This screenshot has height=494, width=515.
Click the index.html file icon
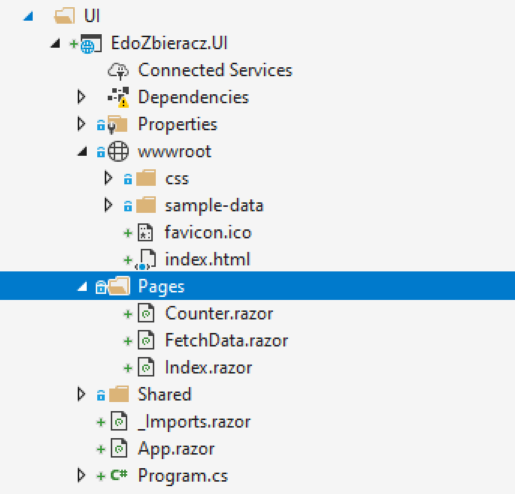point(146,259)
